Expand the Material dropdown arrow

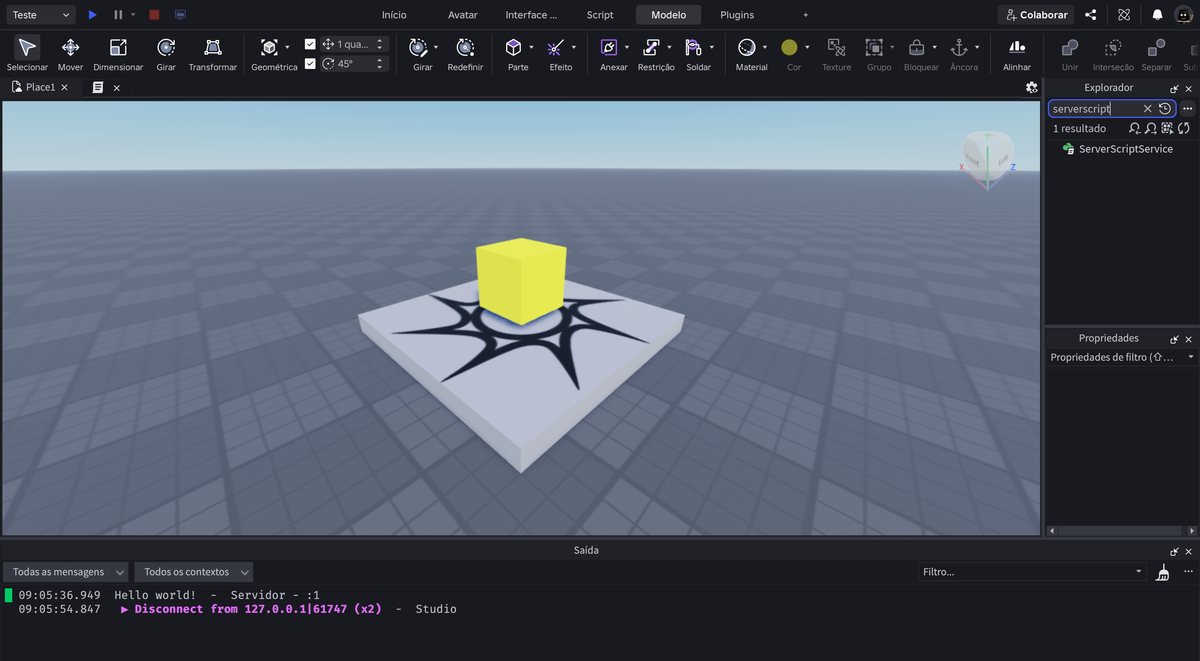coord(765,47)
